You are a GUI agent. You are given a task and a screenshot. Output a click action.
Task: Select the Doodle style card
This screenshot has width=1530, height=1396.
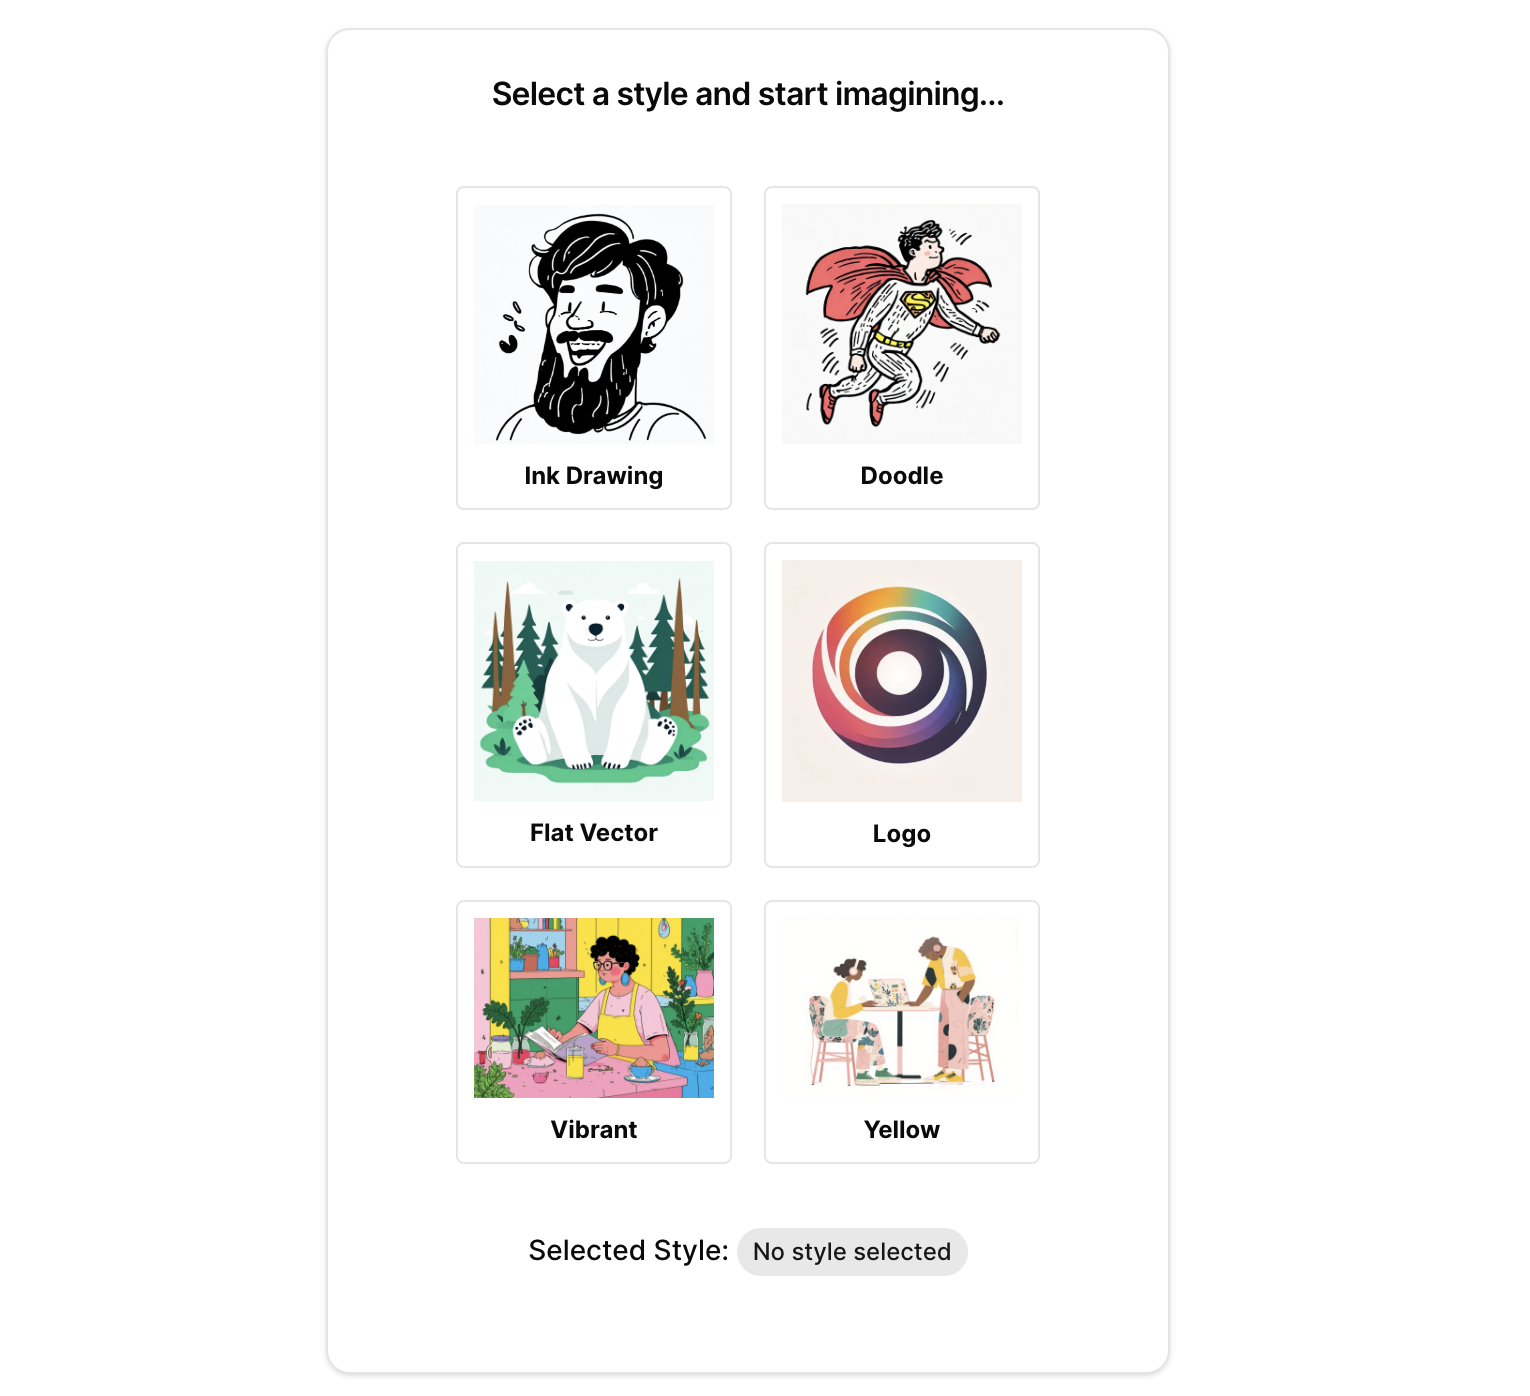coord(902,348)
